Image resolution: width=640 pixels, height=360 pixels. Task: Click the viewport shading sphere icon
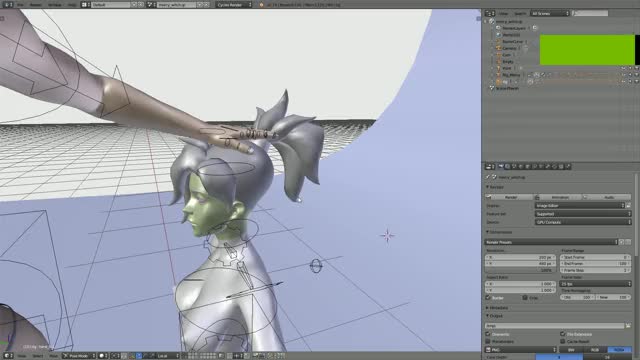pyautogui.click(x=102, y=356)
